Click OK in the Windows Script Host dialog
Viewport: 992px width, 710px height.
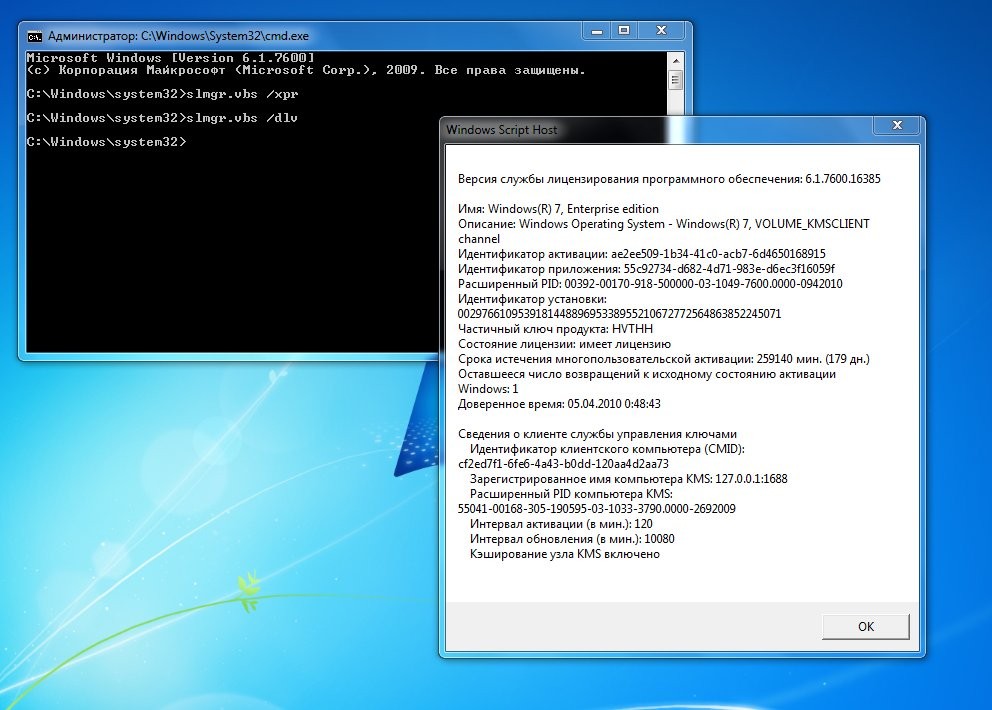pyautogui.click(x=865, y=626)
